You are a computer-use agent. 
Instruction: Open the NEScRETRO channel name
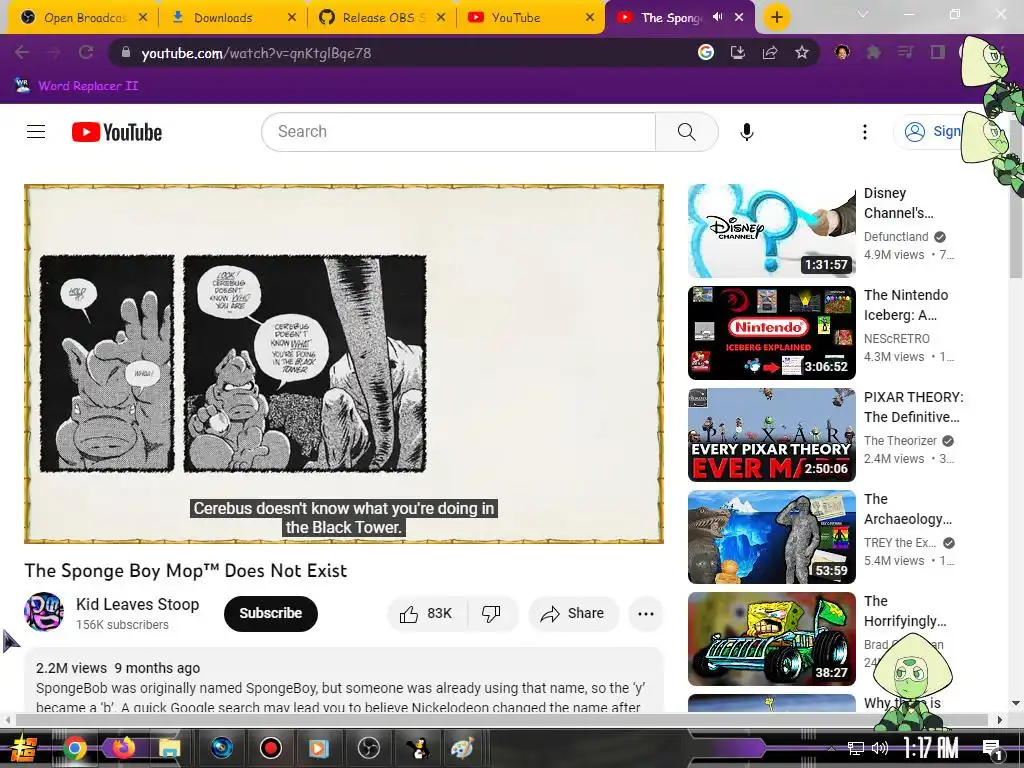tap(897, 338)
